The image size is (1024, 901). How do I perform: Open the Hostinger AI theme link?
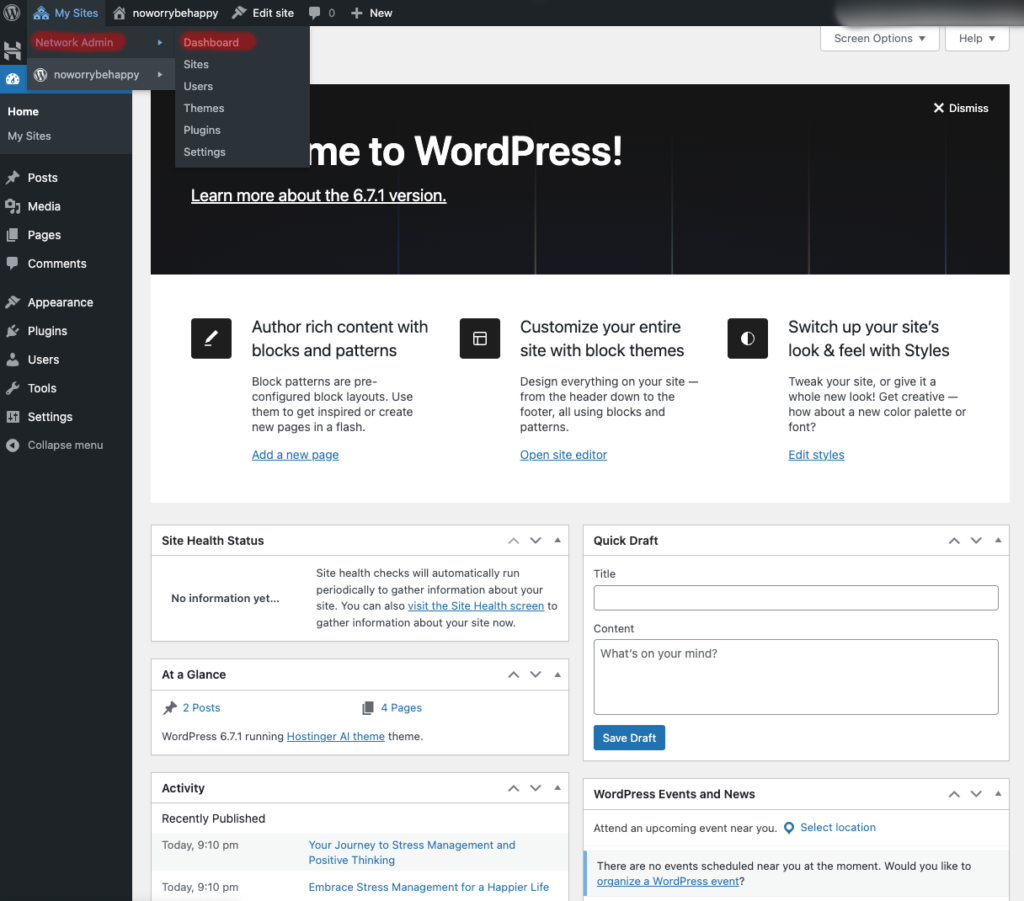[x=336, y=736]
